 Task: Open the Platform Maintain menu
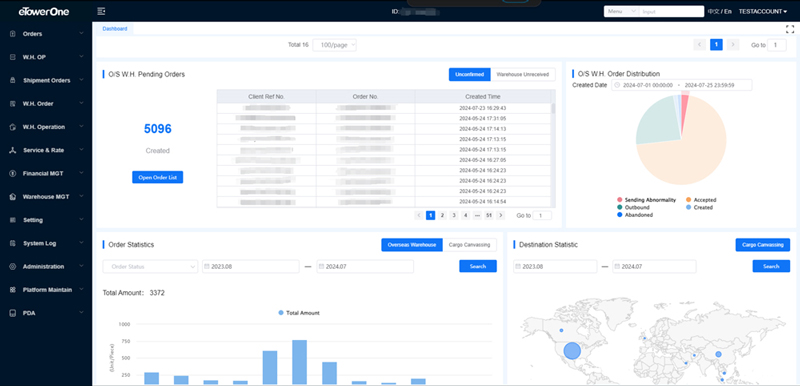(x=46, y=290)
